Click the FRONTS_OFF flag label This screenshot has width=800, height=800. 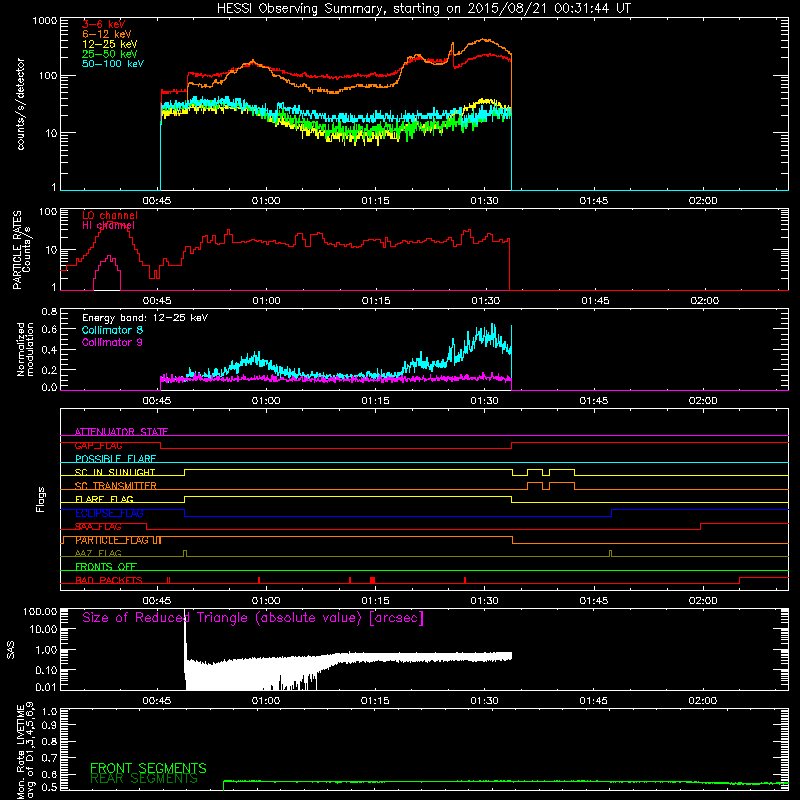106,567
